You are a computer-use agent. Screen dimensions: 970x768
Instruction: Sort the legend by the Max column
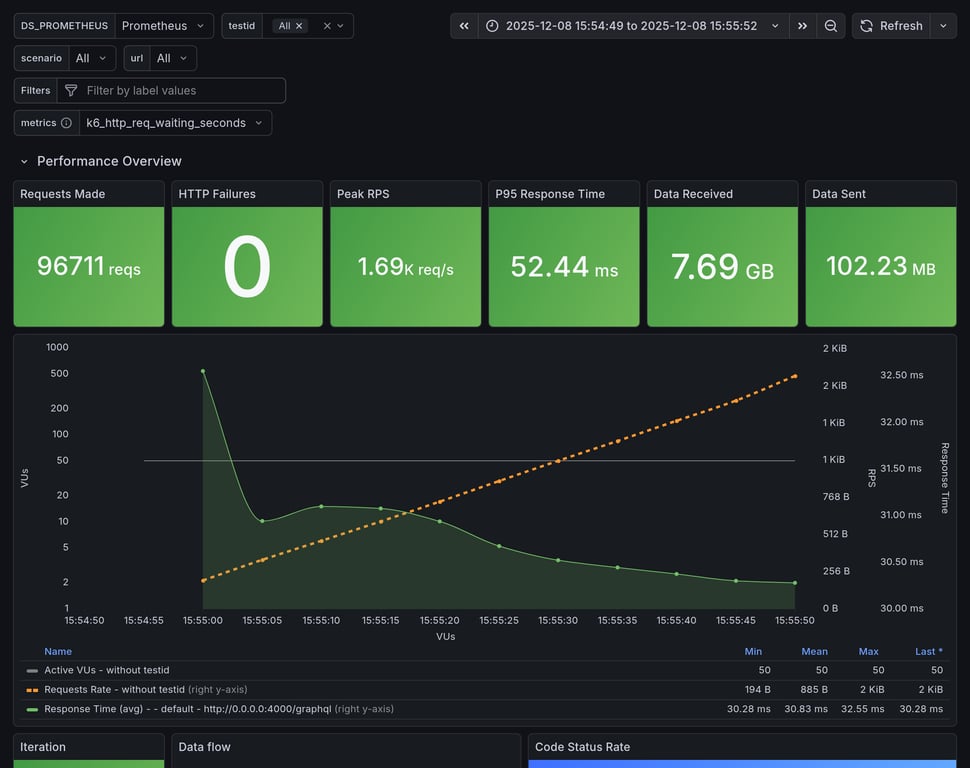pos(868,651)
